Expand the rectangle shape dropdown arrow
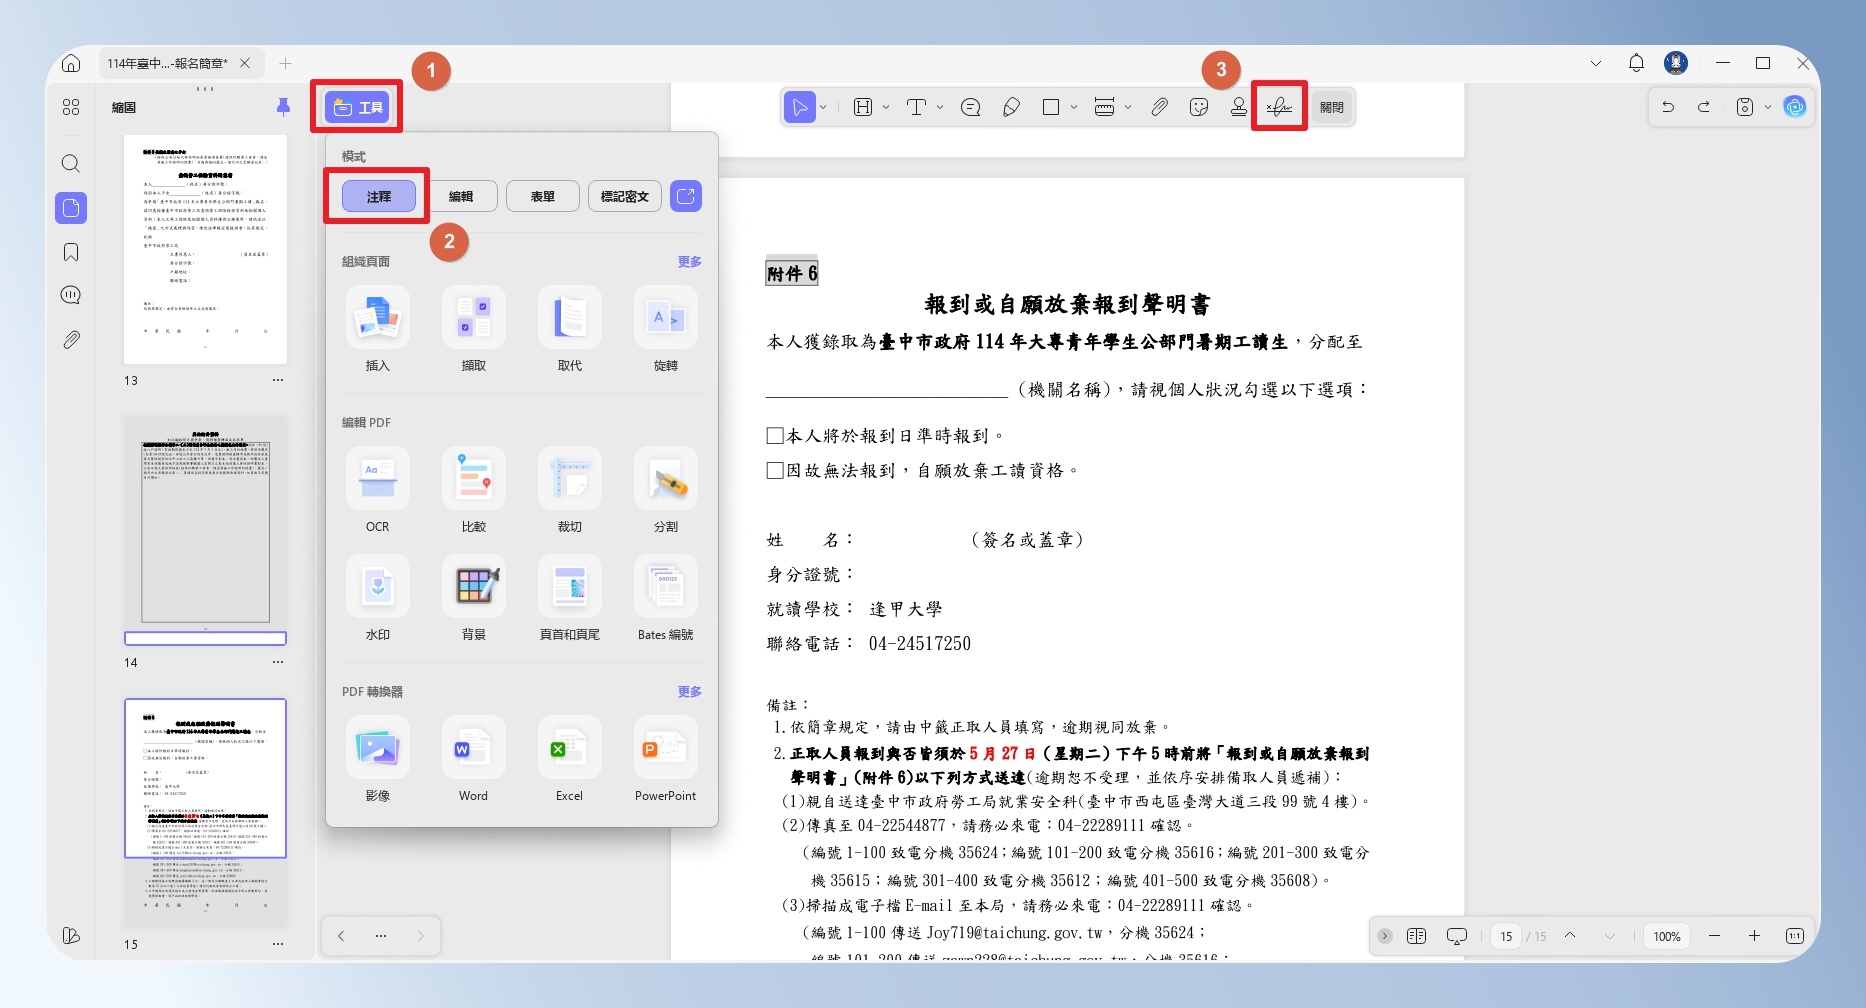The height and width of the screenshot is (1008, 1866). coord(1074,107)
